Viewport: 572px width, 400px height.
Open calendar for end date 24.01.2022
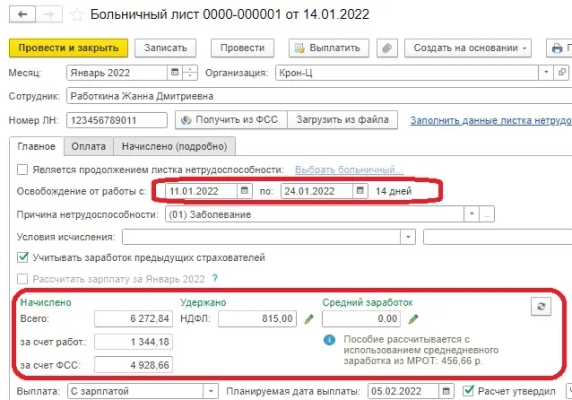click(360, 191)
